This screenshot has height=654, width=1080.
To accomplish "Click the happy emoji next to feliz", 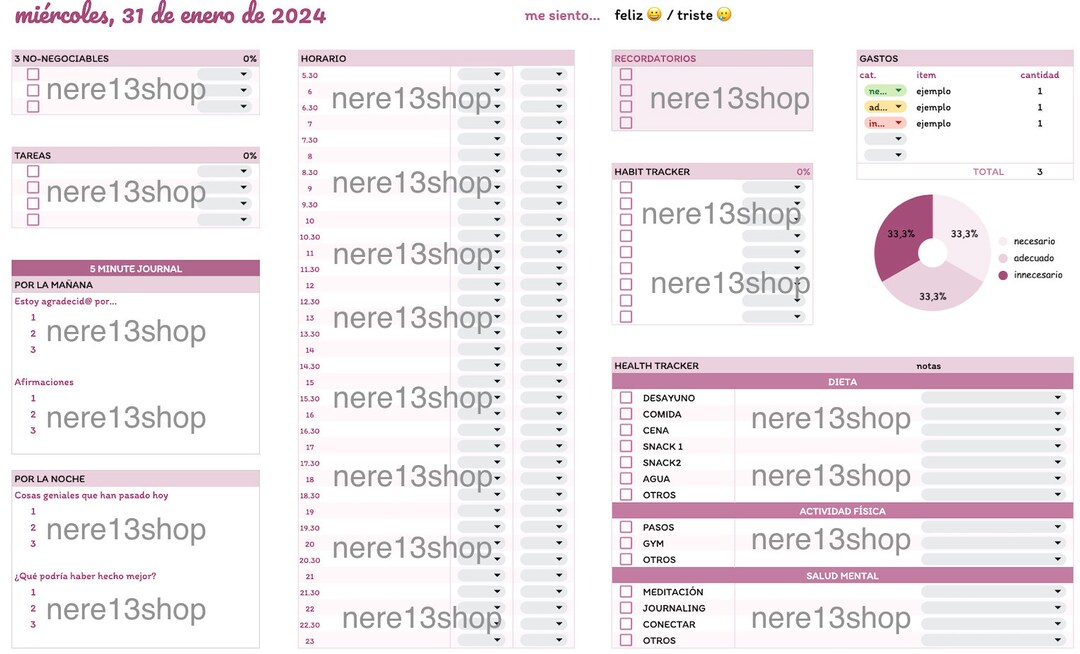I will (x=654, y=14).
